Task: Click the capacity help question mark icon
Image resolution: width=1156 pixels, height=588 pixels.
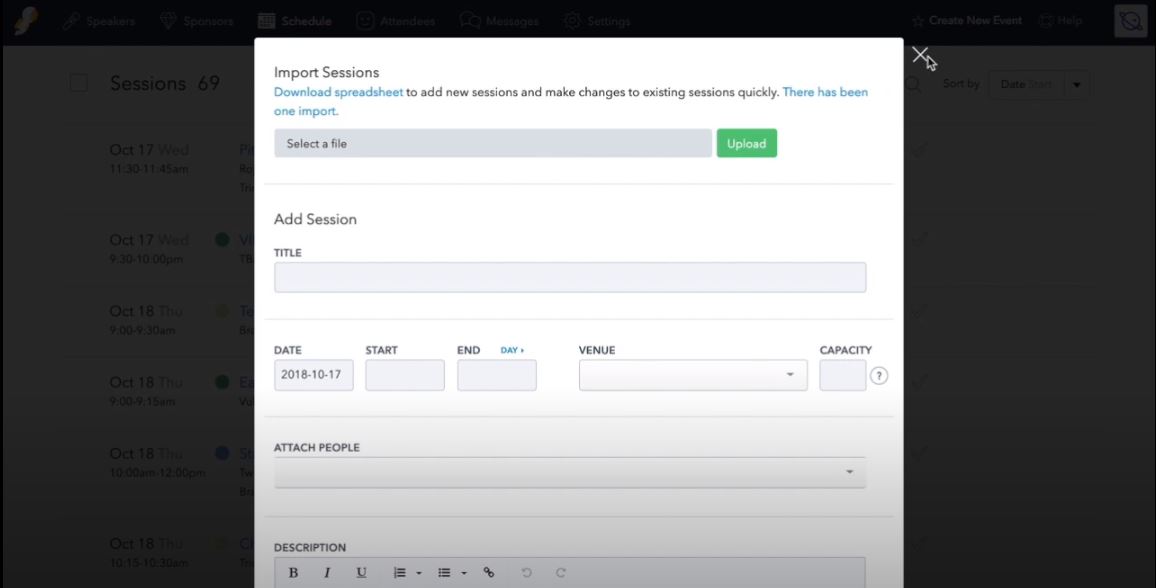Action: point(879,376)
